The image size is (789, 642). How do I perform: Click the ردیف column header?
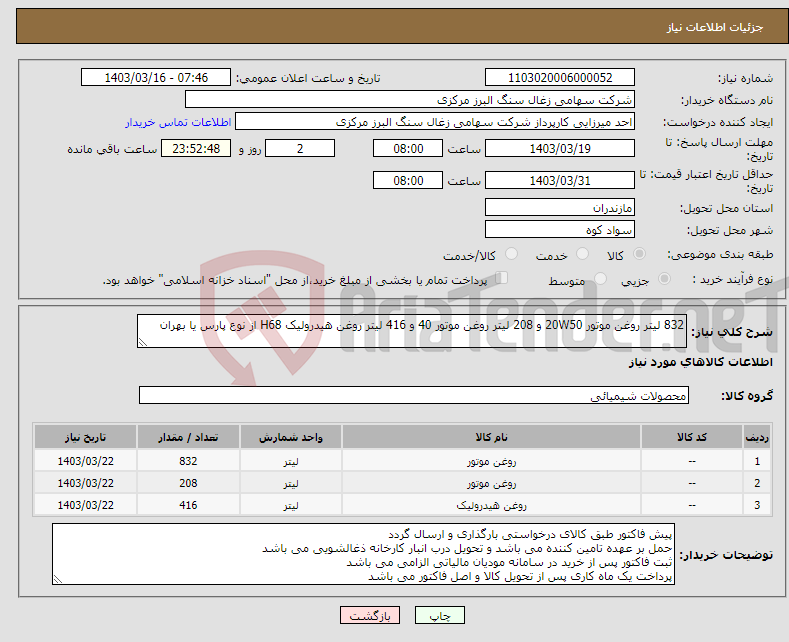point(757,437)
